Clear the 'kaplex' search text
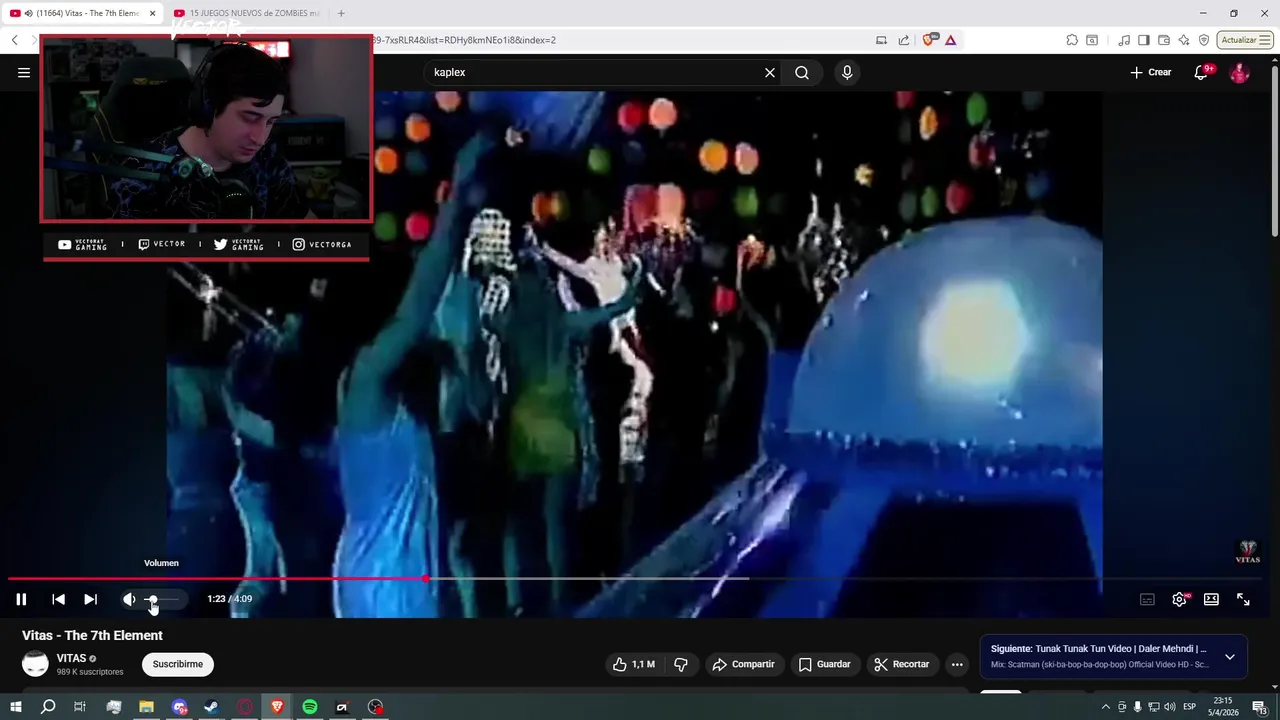Viewport: 1280px width, 720px height. (x=770, y=72)
